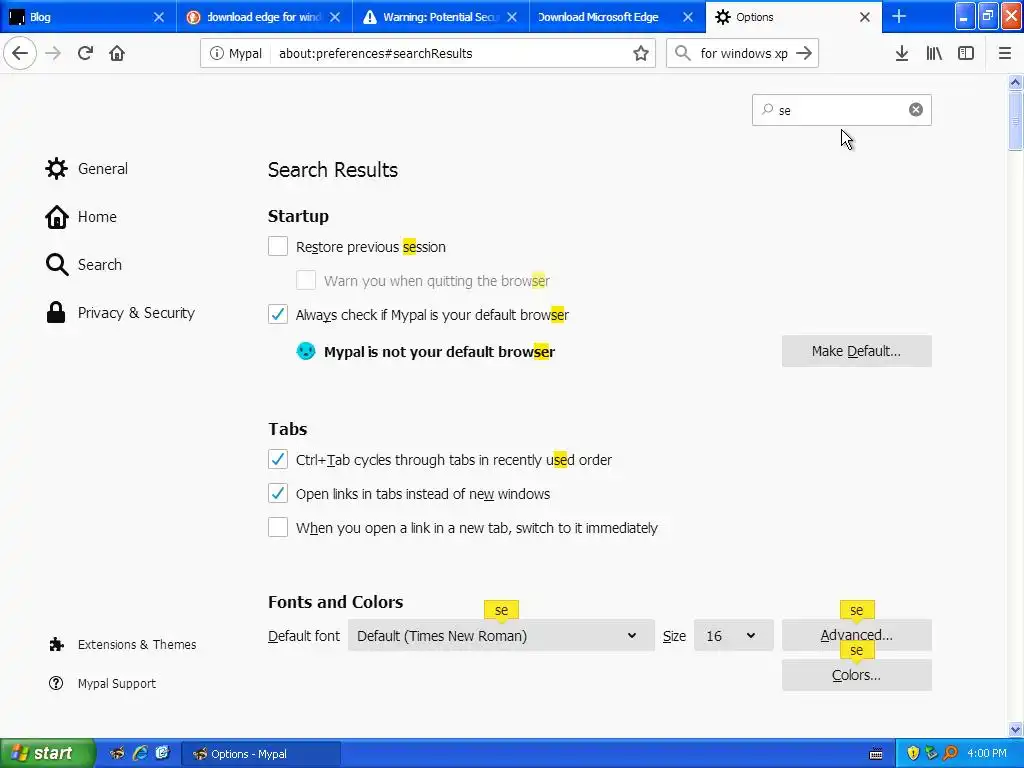Reload the current page
Screen dimensions: 1024x768
pyautogui.click(x=86, y=54)
